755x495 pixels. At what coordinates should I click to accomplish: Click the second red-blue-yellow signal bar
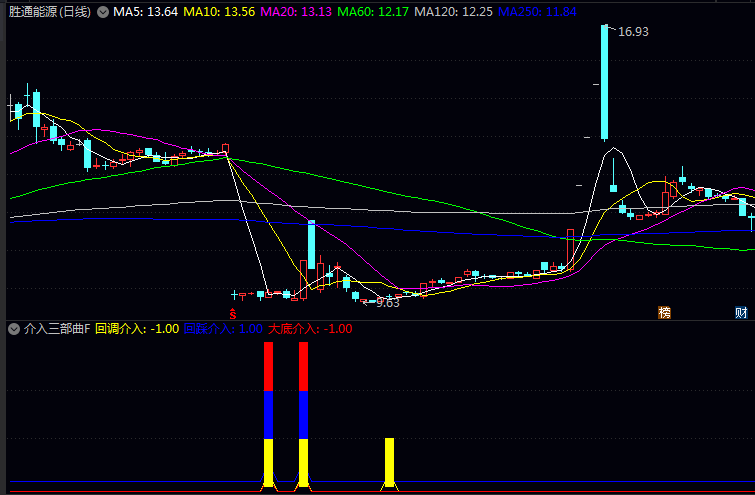tap(303, 415)
